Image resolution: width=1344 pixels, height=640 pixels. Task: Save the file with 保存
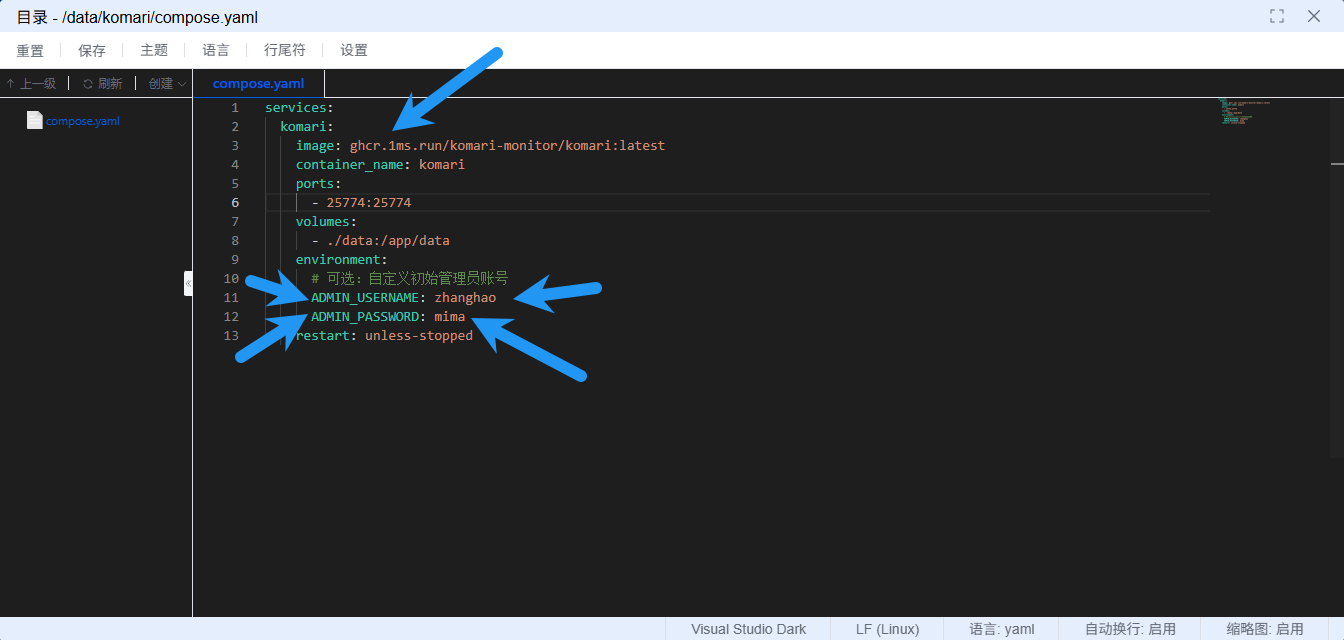pyautogui.click(x=91, y=50)
